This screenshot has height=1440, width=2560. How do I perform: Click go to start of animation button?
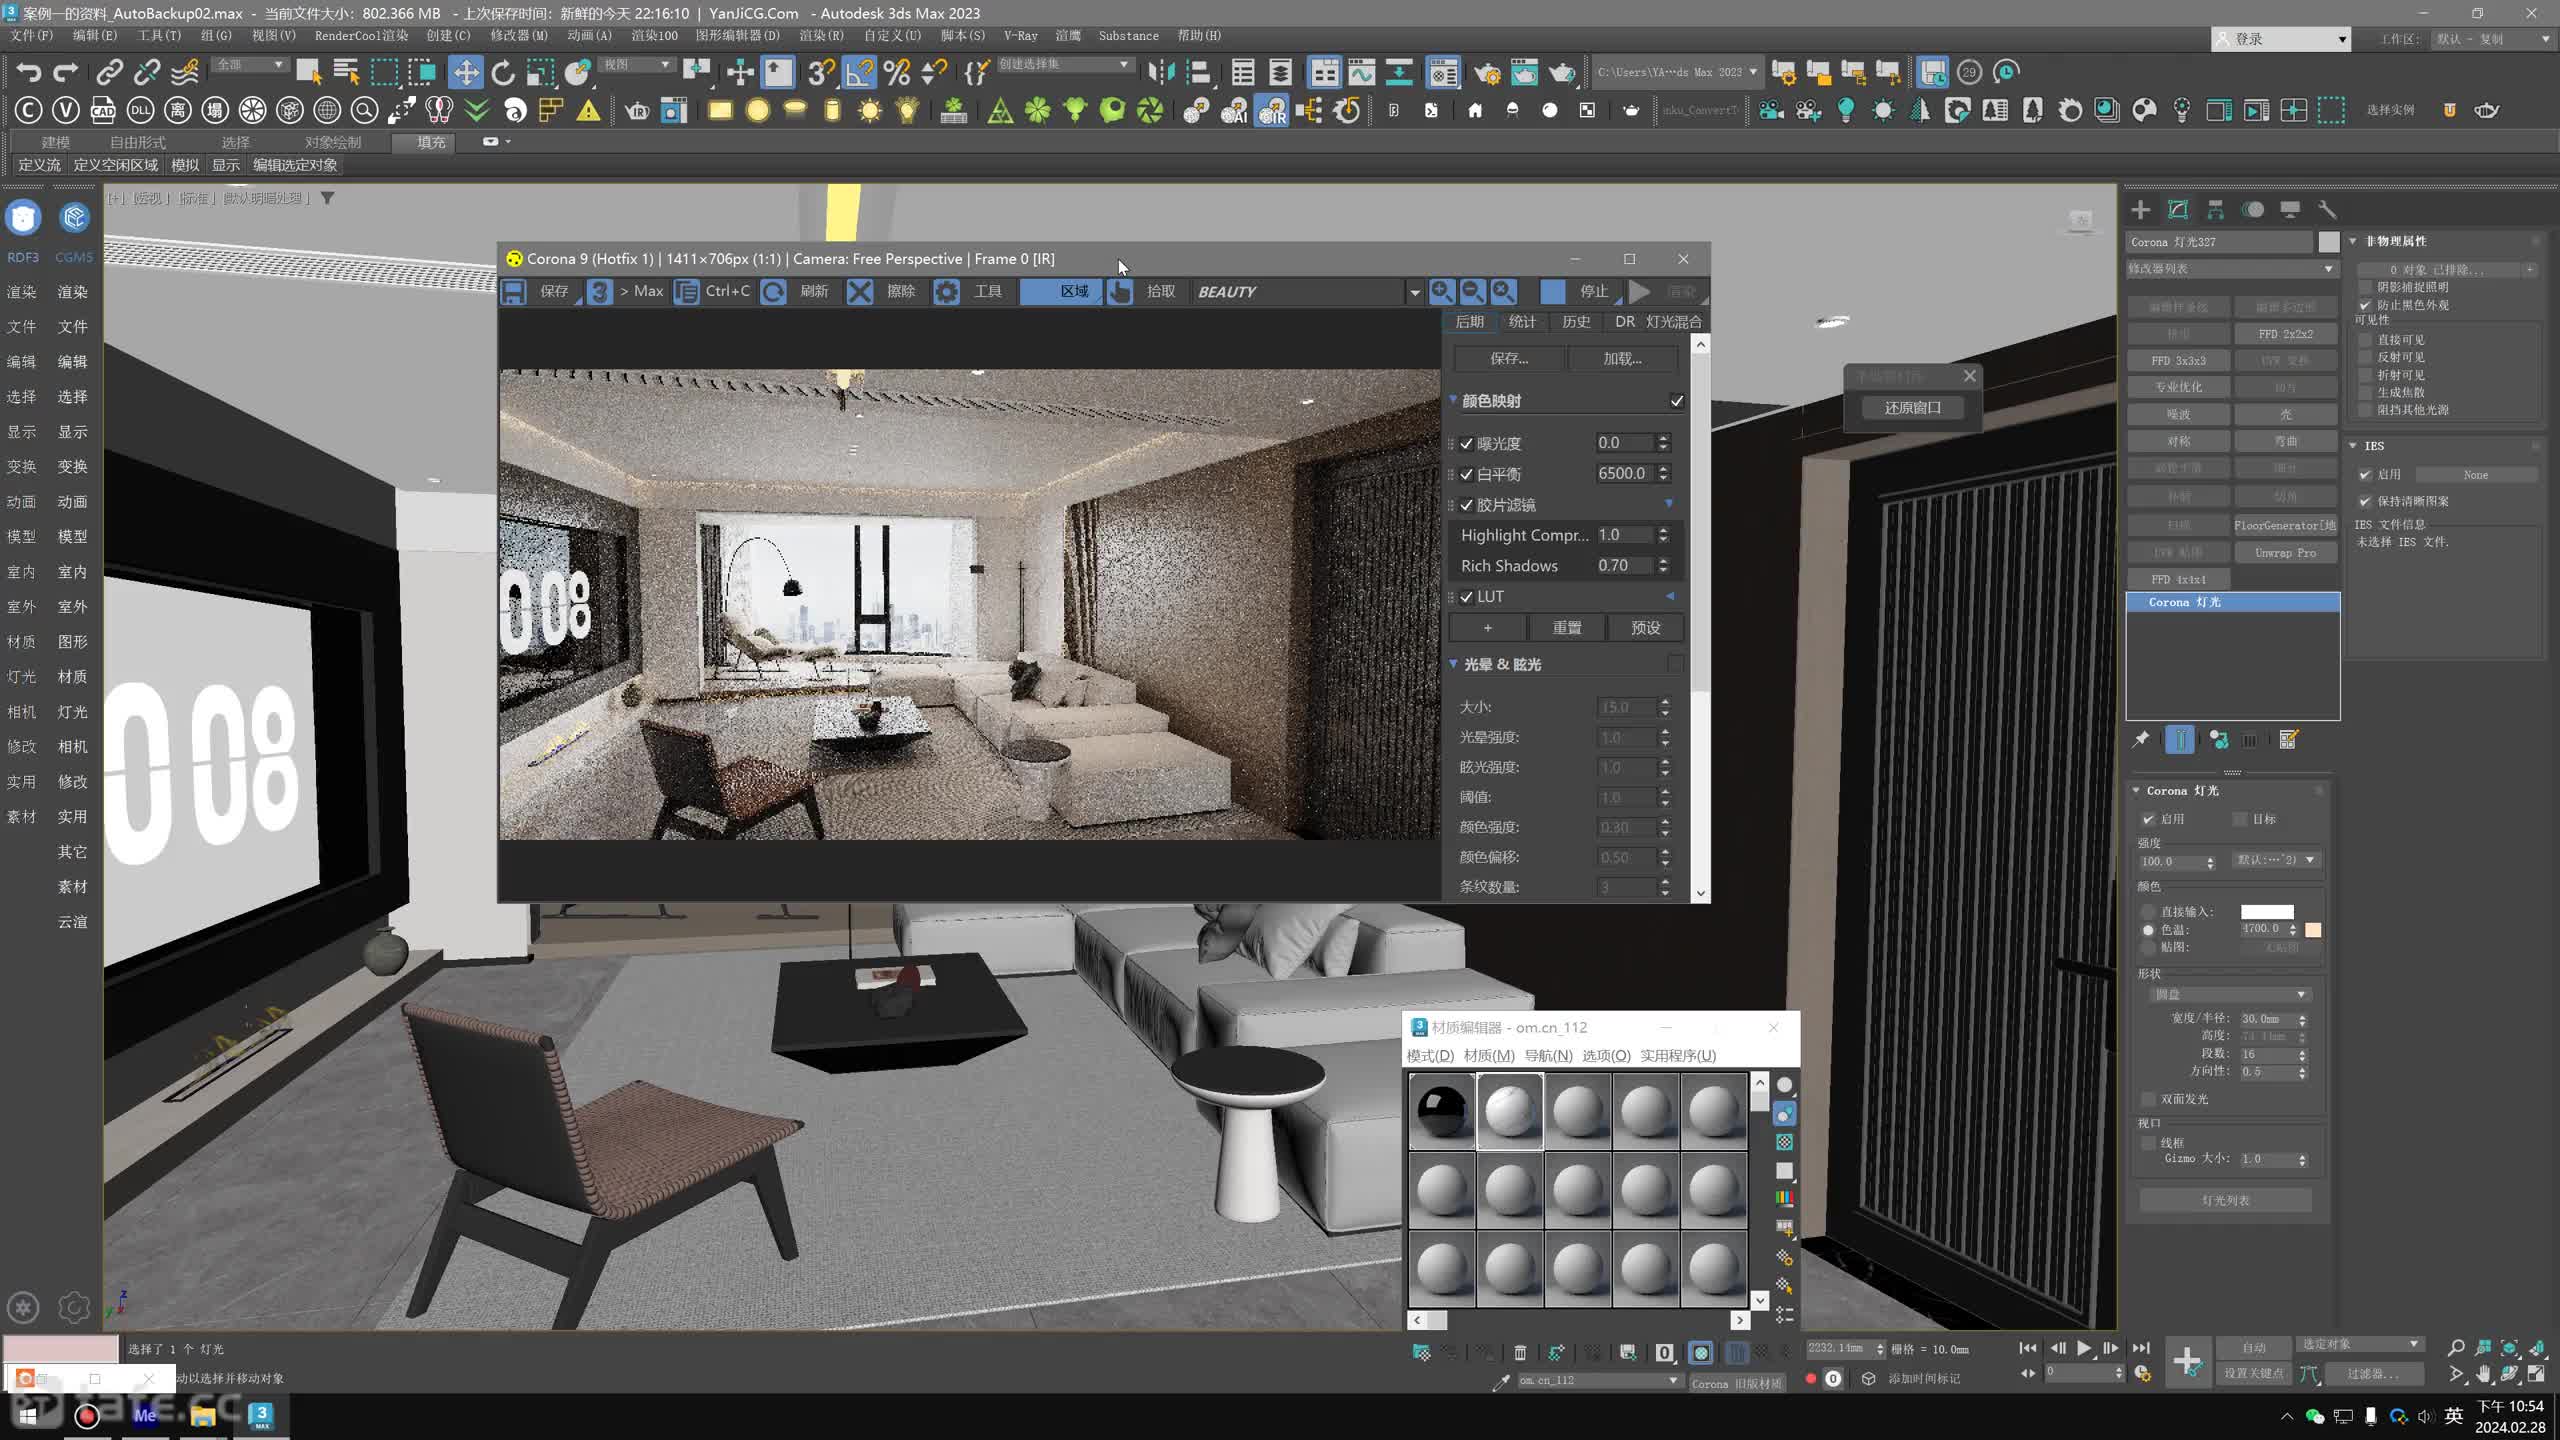coord(2027,1348)
